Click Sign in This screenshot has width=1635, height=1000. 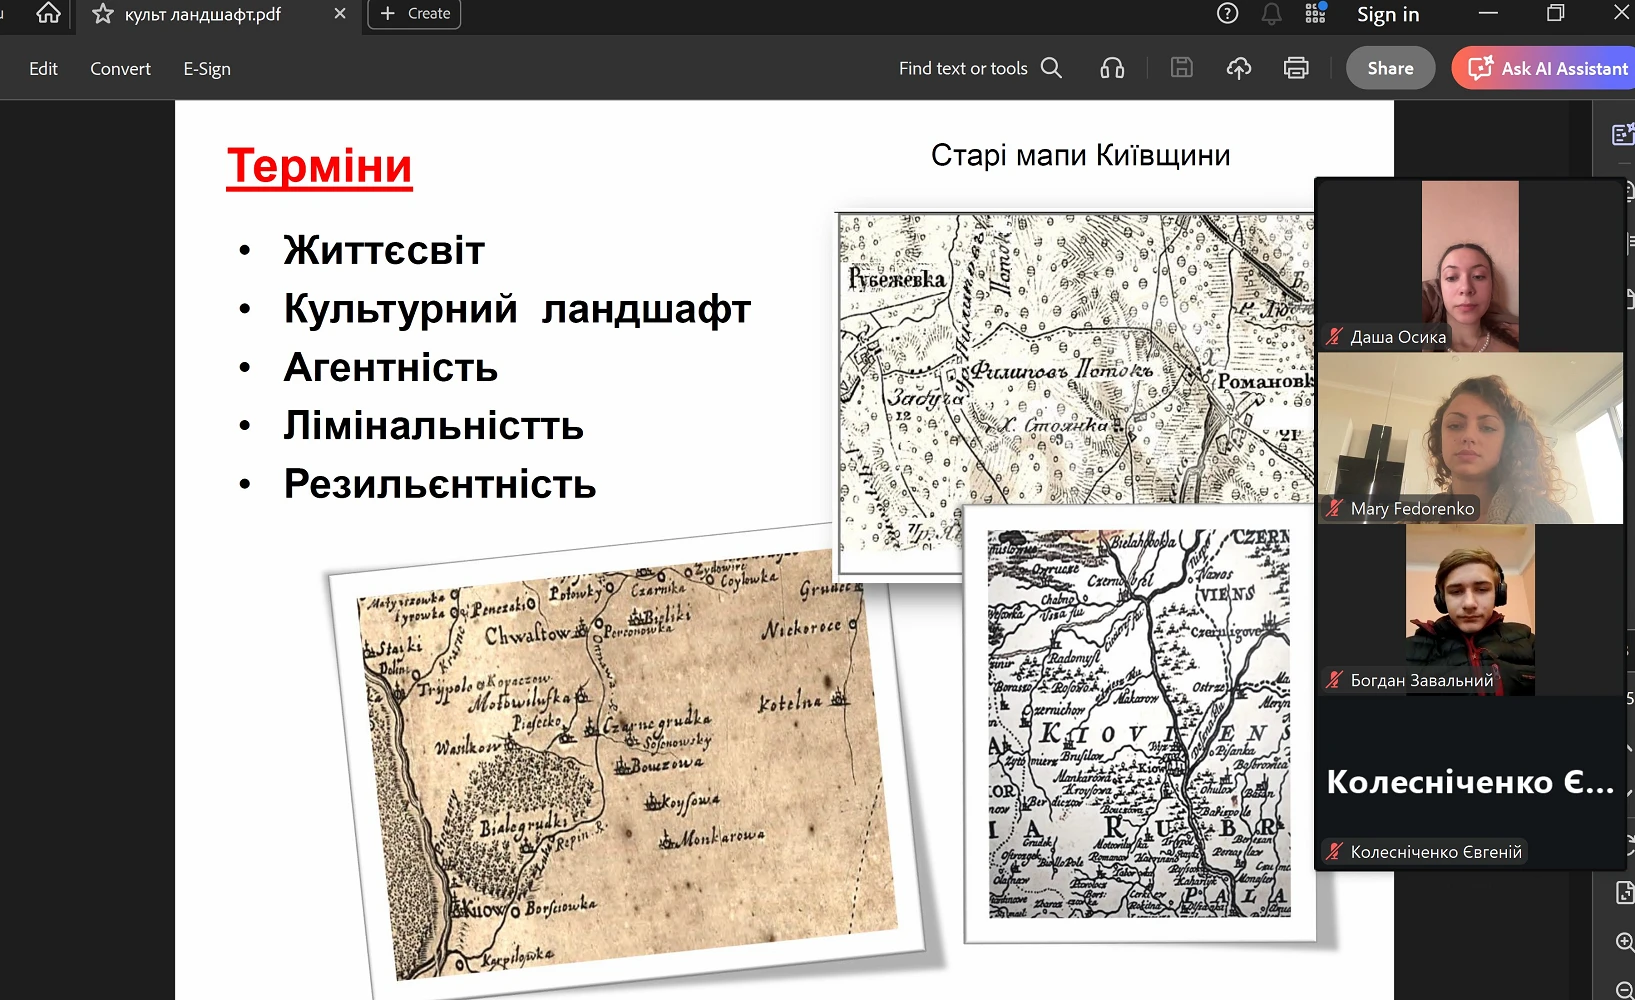1387,14
